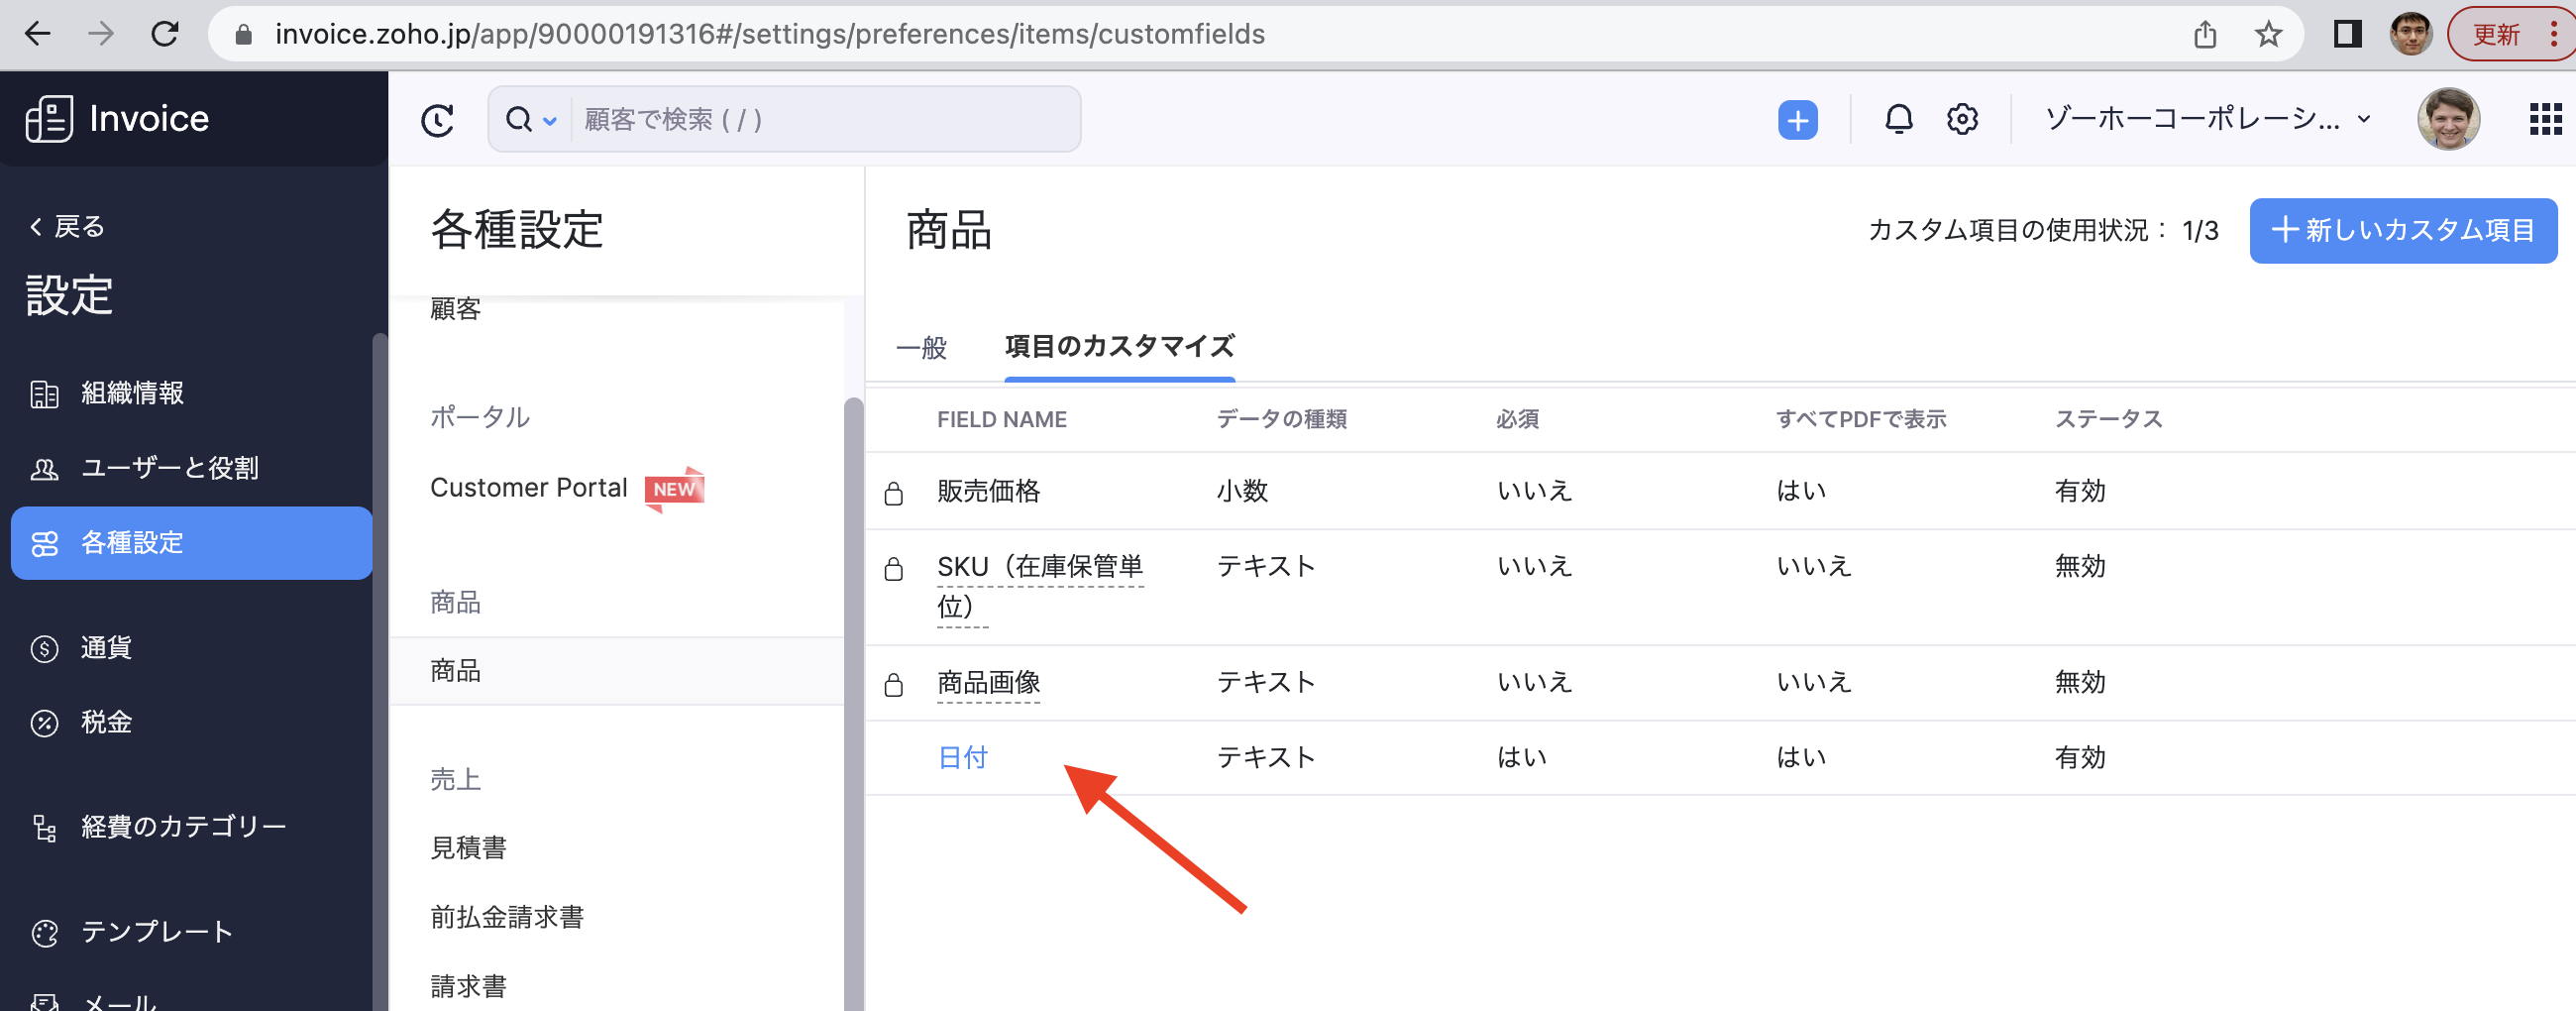Screen dimensions: 2576x1011
Task: Expand the search type dropdown arrow
Action: [x=549, y=121]
